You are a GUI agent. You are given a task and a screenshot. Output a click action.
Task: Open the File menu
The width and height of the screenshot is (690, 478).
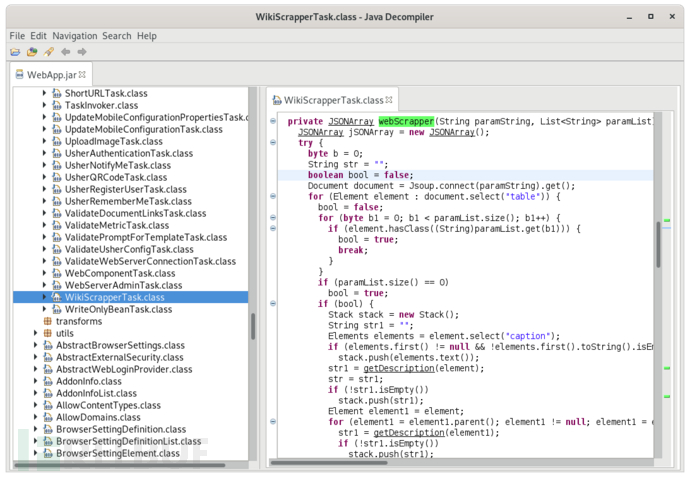coord(17,36)
